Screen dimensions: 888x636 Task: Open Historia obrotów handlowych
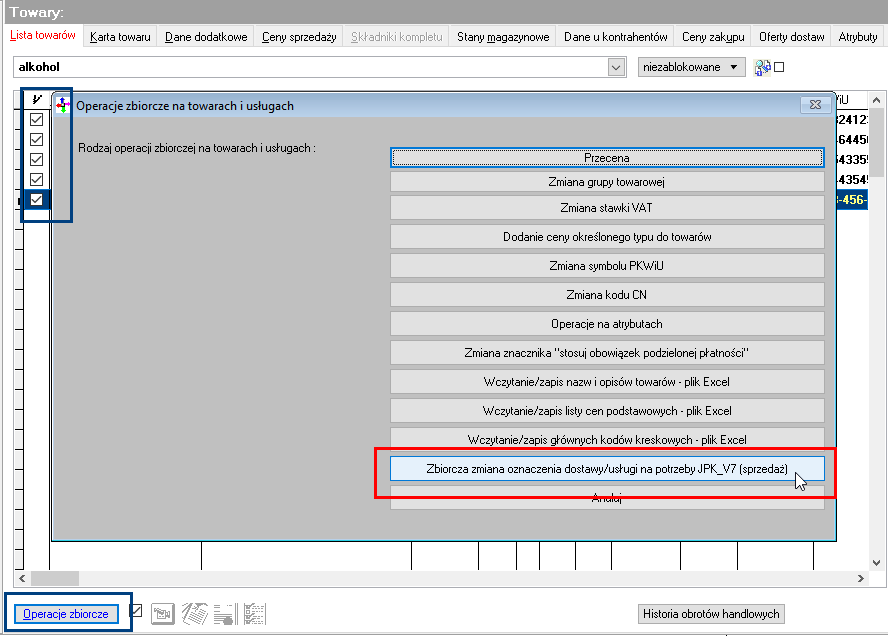tap(711, 614)
